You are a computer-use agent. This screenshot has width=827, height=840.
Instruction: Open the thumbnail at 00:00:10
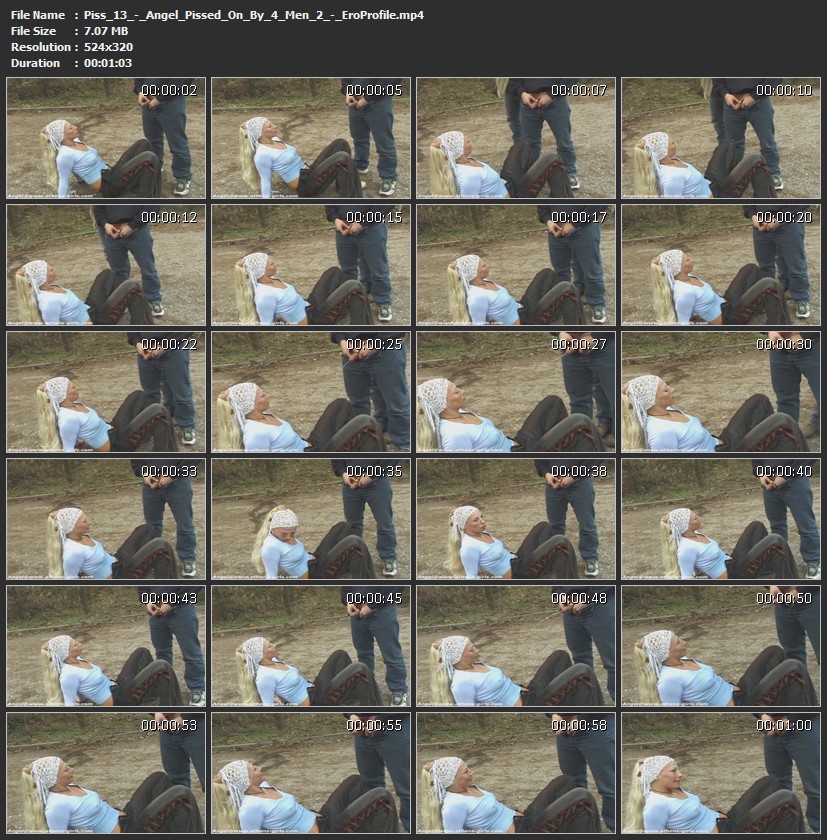click(x=721, y=138)
